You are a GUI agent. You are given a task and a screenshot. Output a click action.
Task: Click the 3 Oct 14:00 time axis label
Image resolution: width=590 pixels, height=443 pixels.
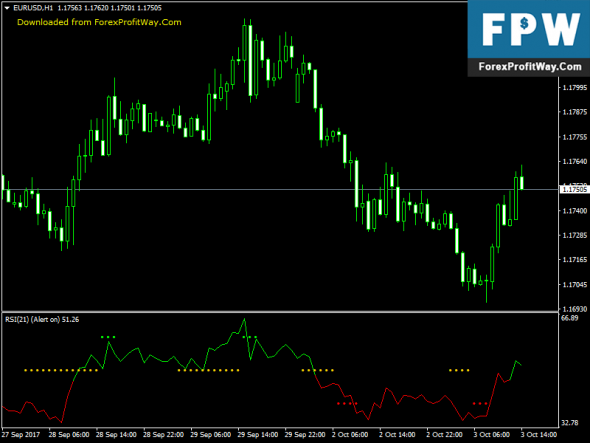tap(539, 435)
